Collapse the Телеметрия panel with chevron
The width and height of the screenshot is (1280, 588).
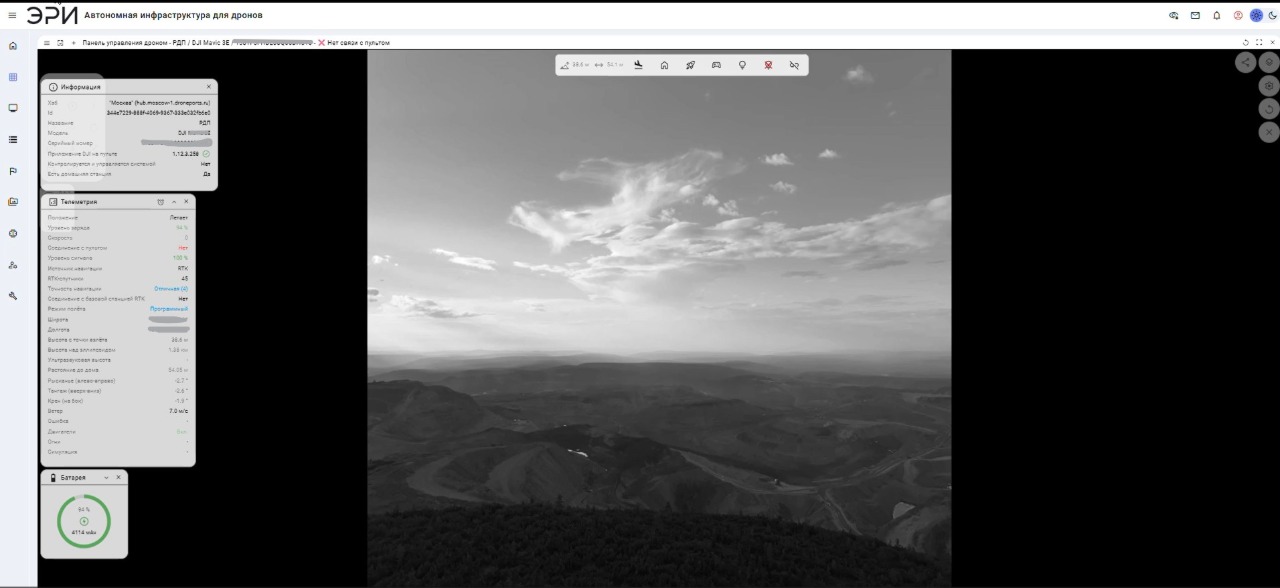point(174,202)
